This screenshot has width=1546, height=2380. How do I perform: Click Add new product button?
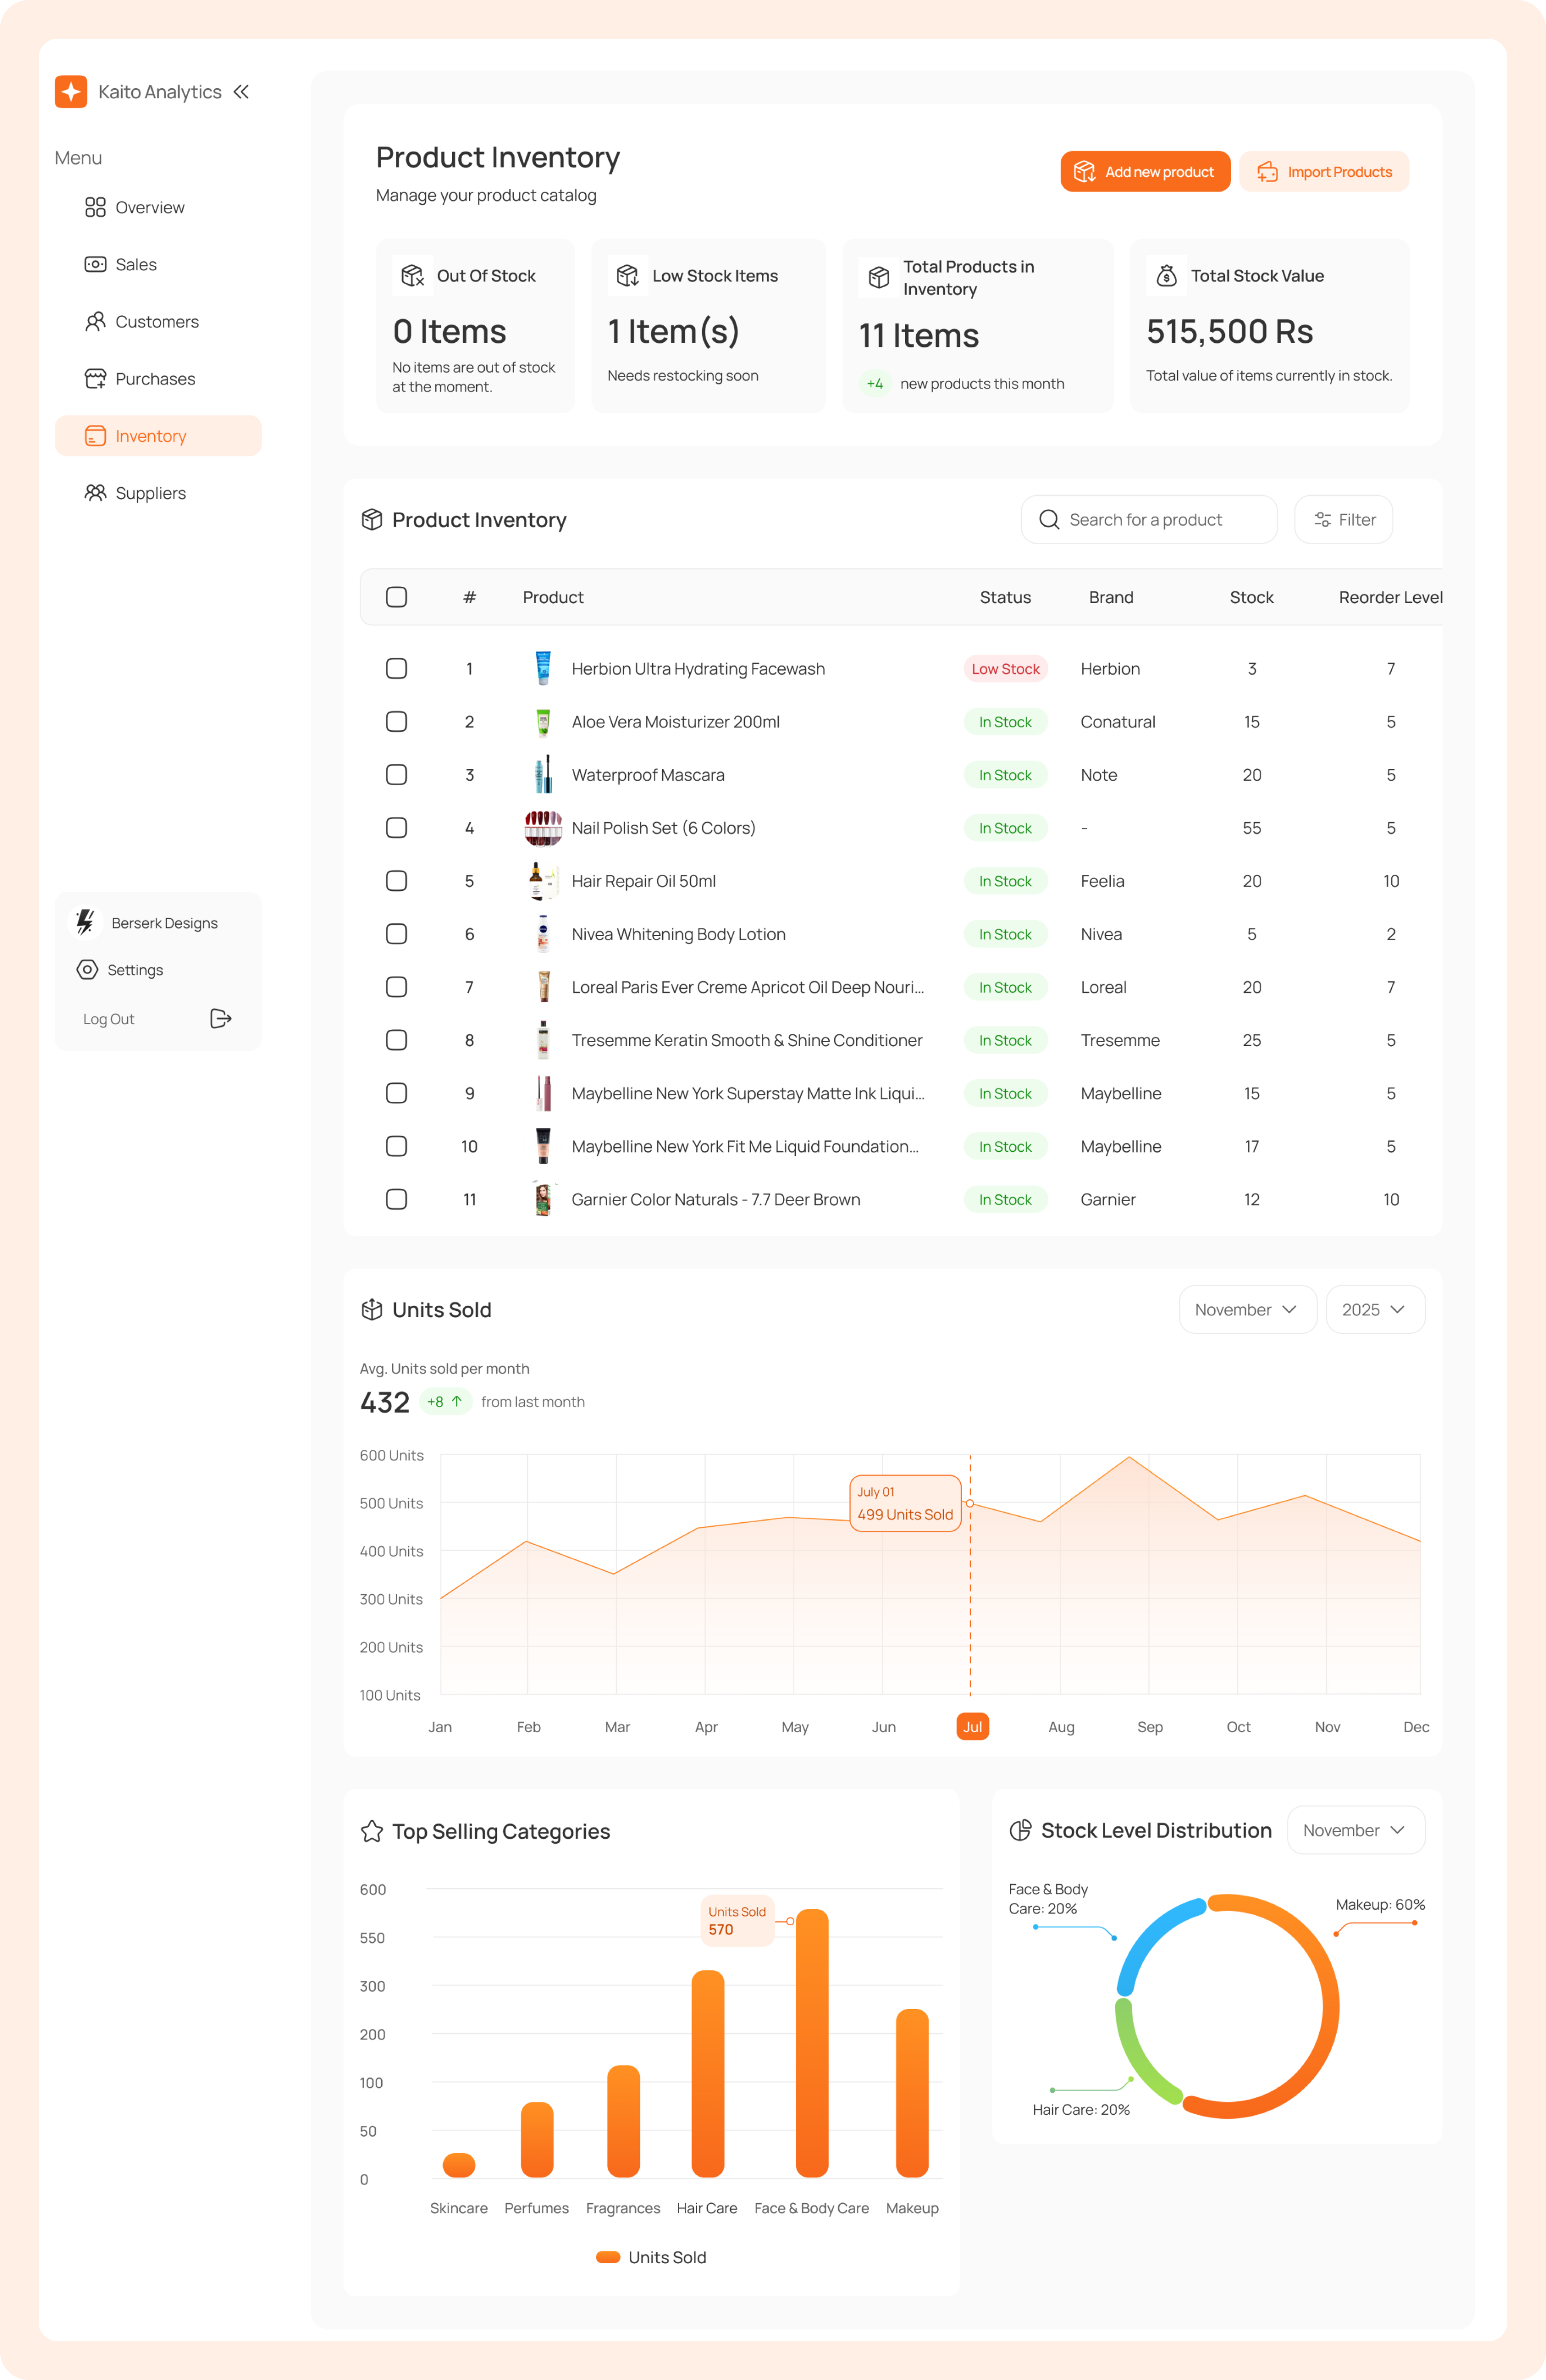[1145, 172]
